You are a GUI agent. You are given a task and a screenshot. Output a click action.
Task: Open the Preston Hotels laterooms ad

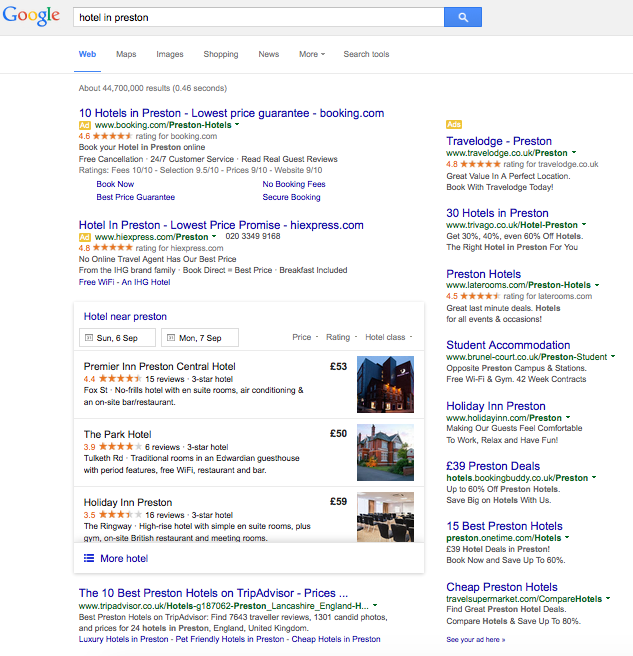coord(483,274)
